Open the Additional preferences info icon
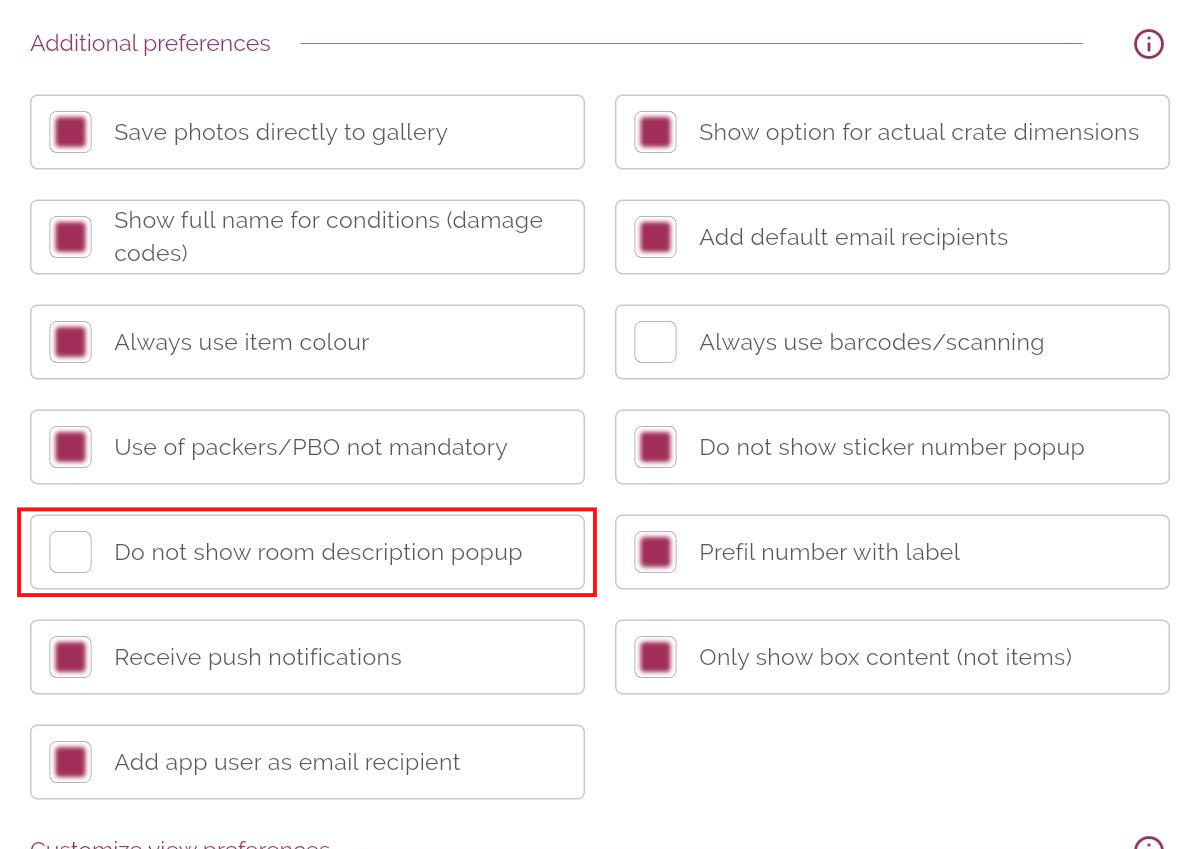 tap(1148, 44)
